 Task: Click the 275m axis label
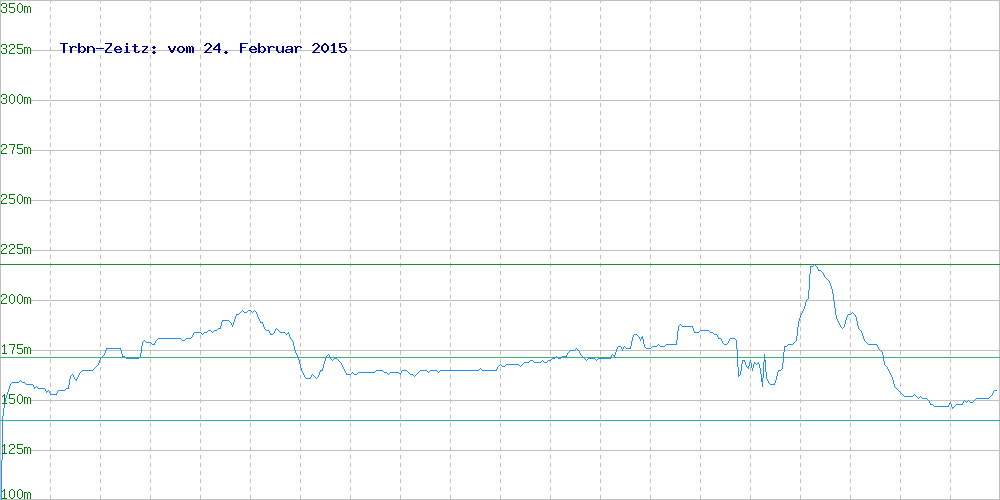(x=17, y=149)
